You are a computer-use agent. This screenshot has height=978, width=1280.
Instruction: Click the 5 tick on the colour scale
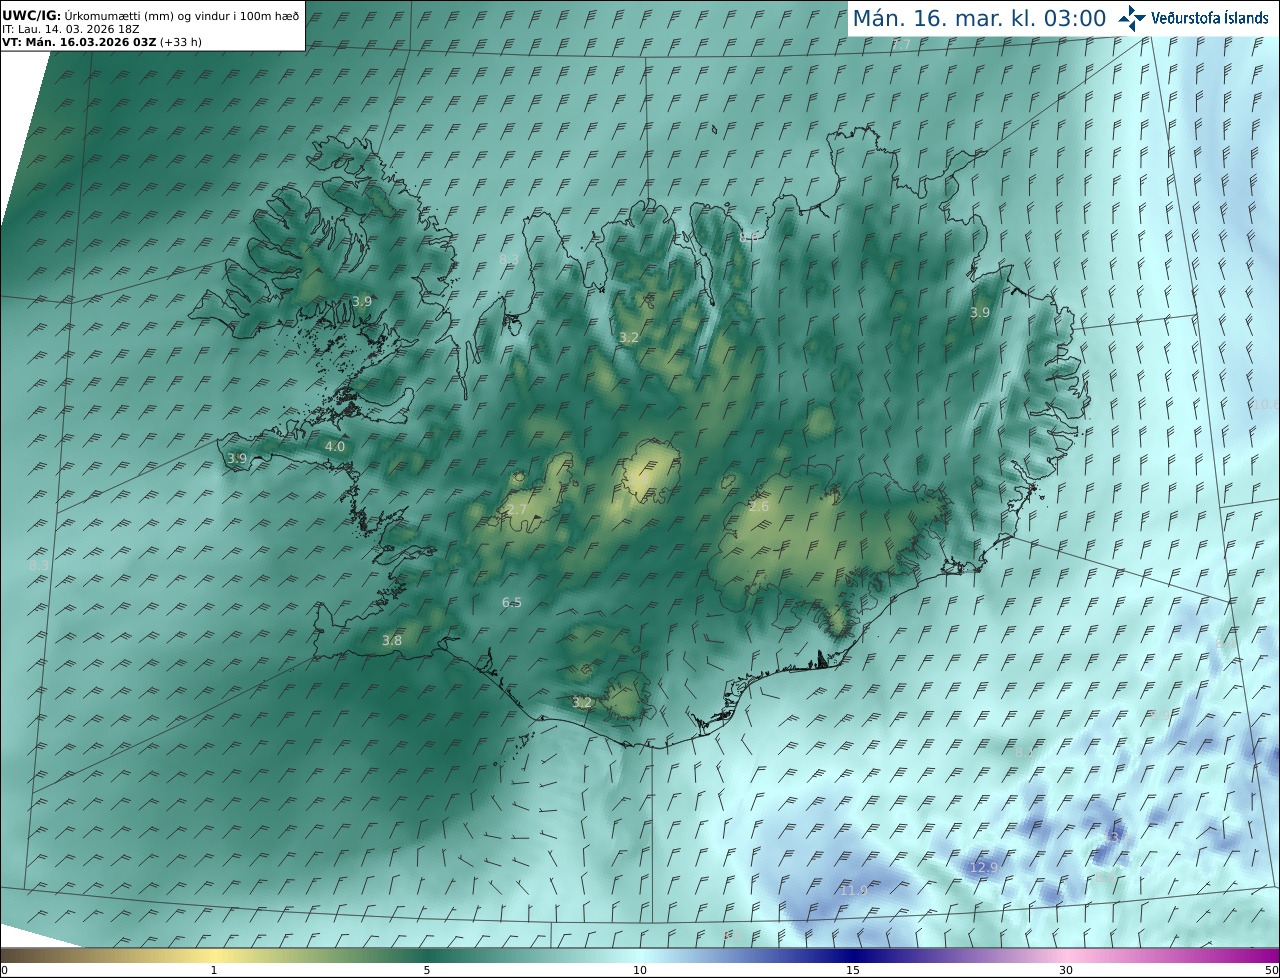pyautogui.click(x=427, y=970)
